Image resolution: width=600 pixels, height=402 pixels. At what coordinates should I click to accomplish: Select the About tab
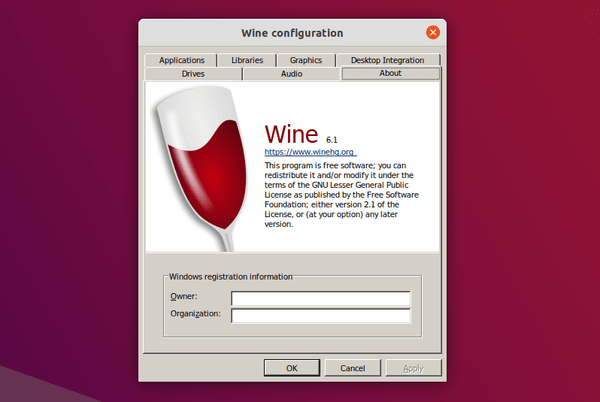pyautogui.click(x=390, y=73)
